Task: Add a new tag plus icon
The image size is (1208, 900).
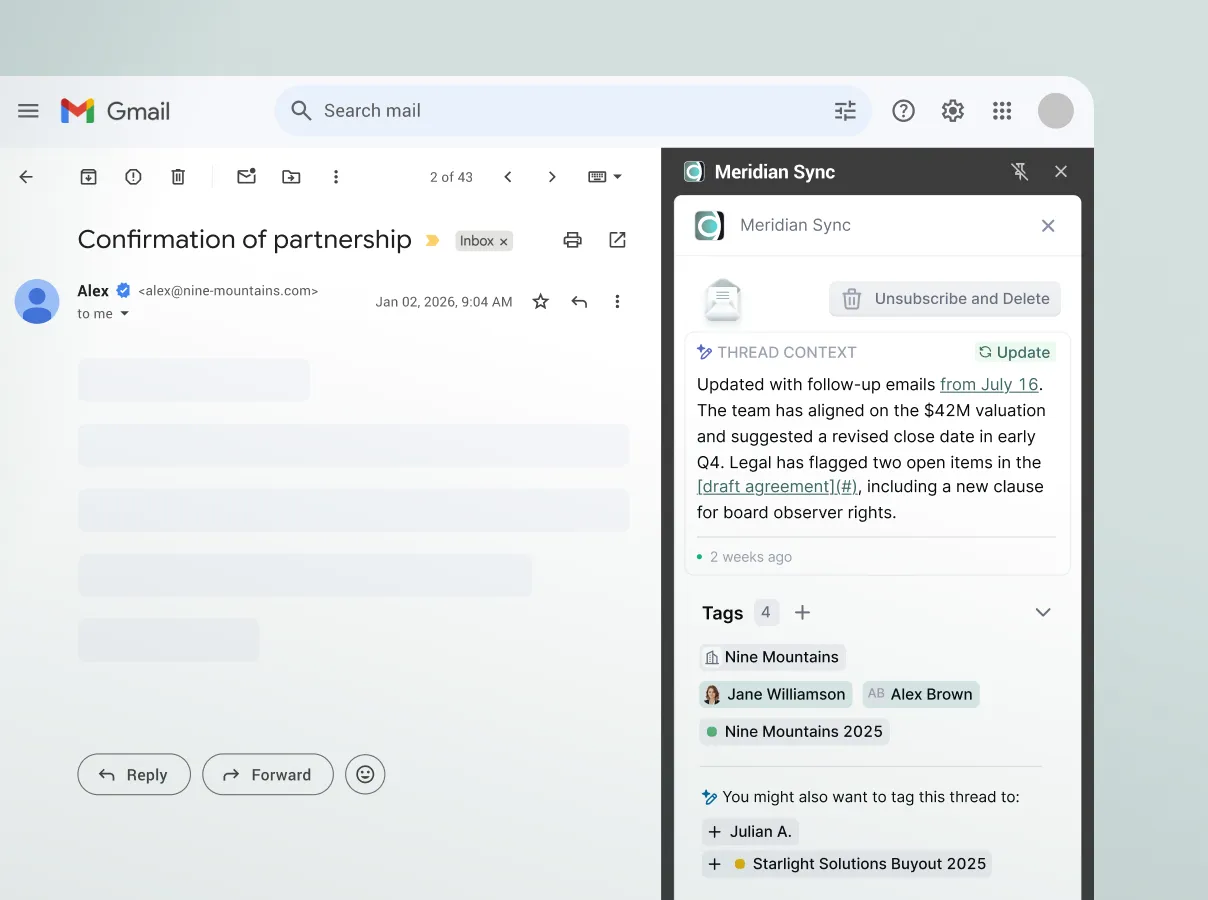Action: pos(802,612)
